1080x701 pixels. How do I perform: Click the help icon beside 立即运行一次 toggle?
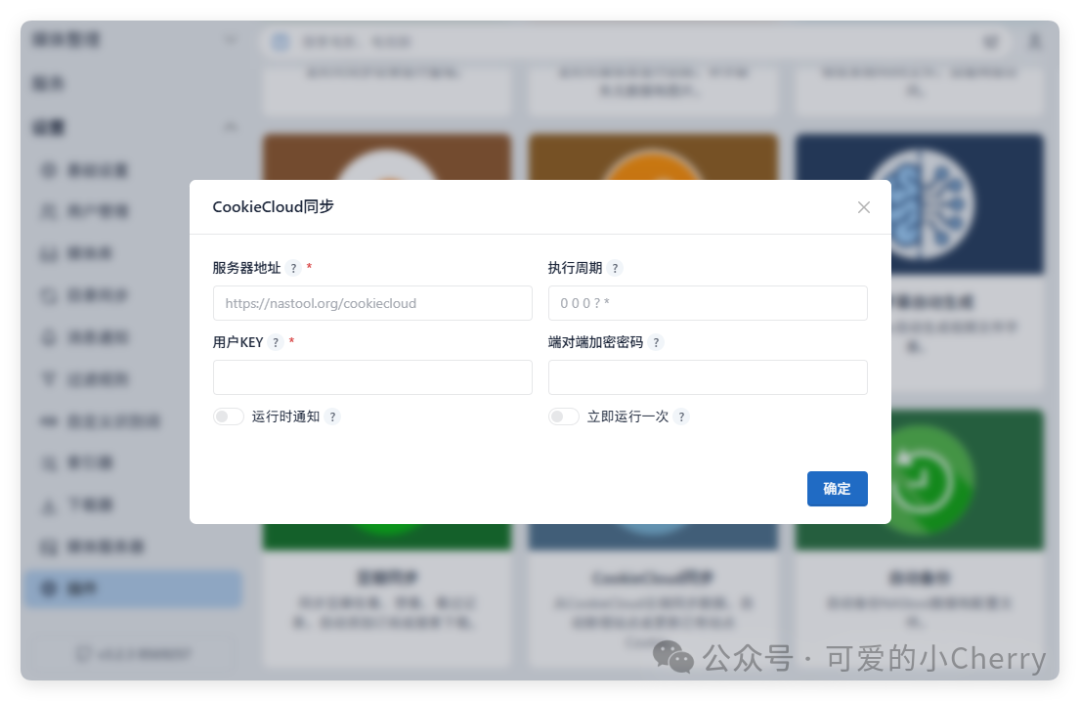click(681, 416)
